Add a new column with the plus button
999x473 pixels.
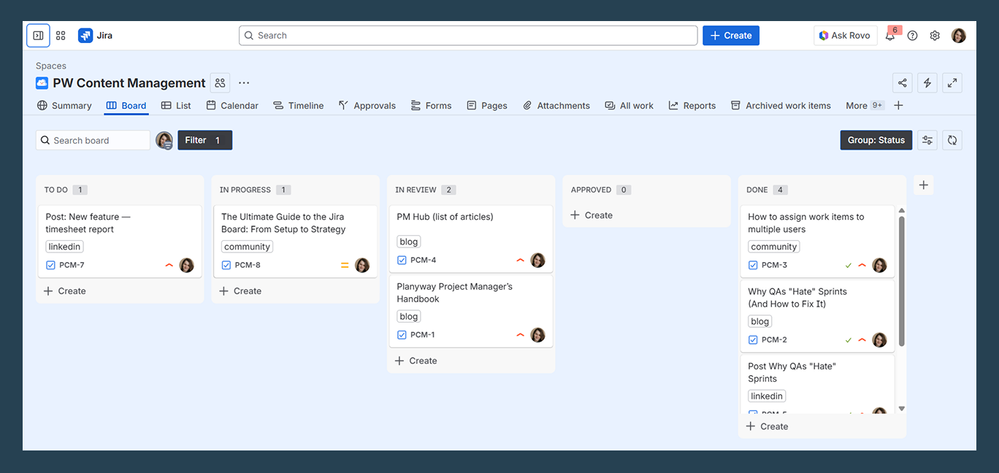(x=923, y=186)
